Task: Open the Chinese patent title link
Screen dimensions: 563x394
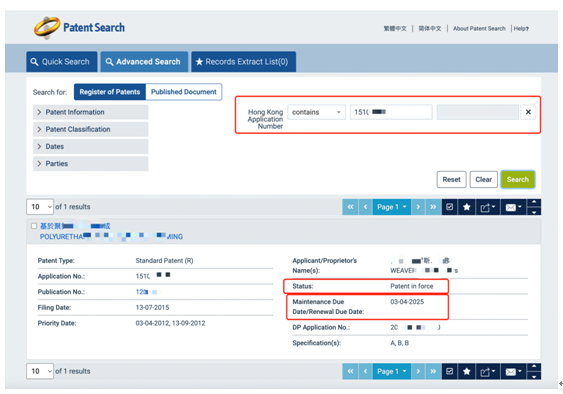Action: (x=75, y=226)
